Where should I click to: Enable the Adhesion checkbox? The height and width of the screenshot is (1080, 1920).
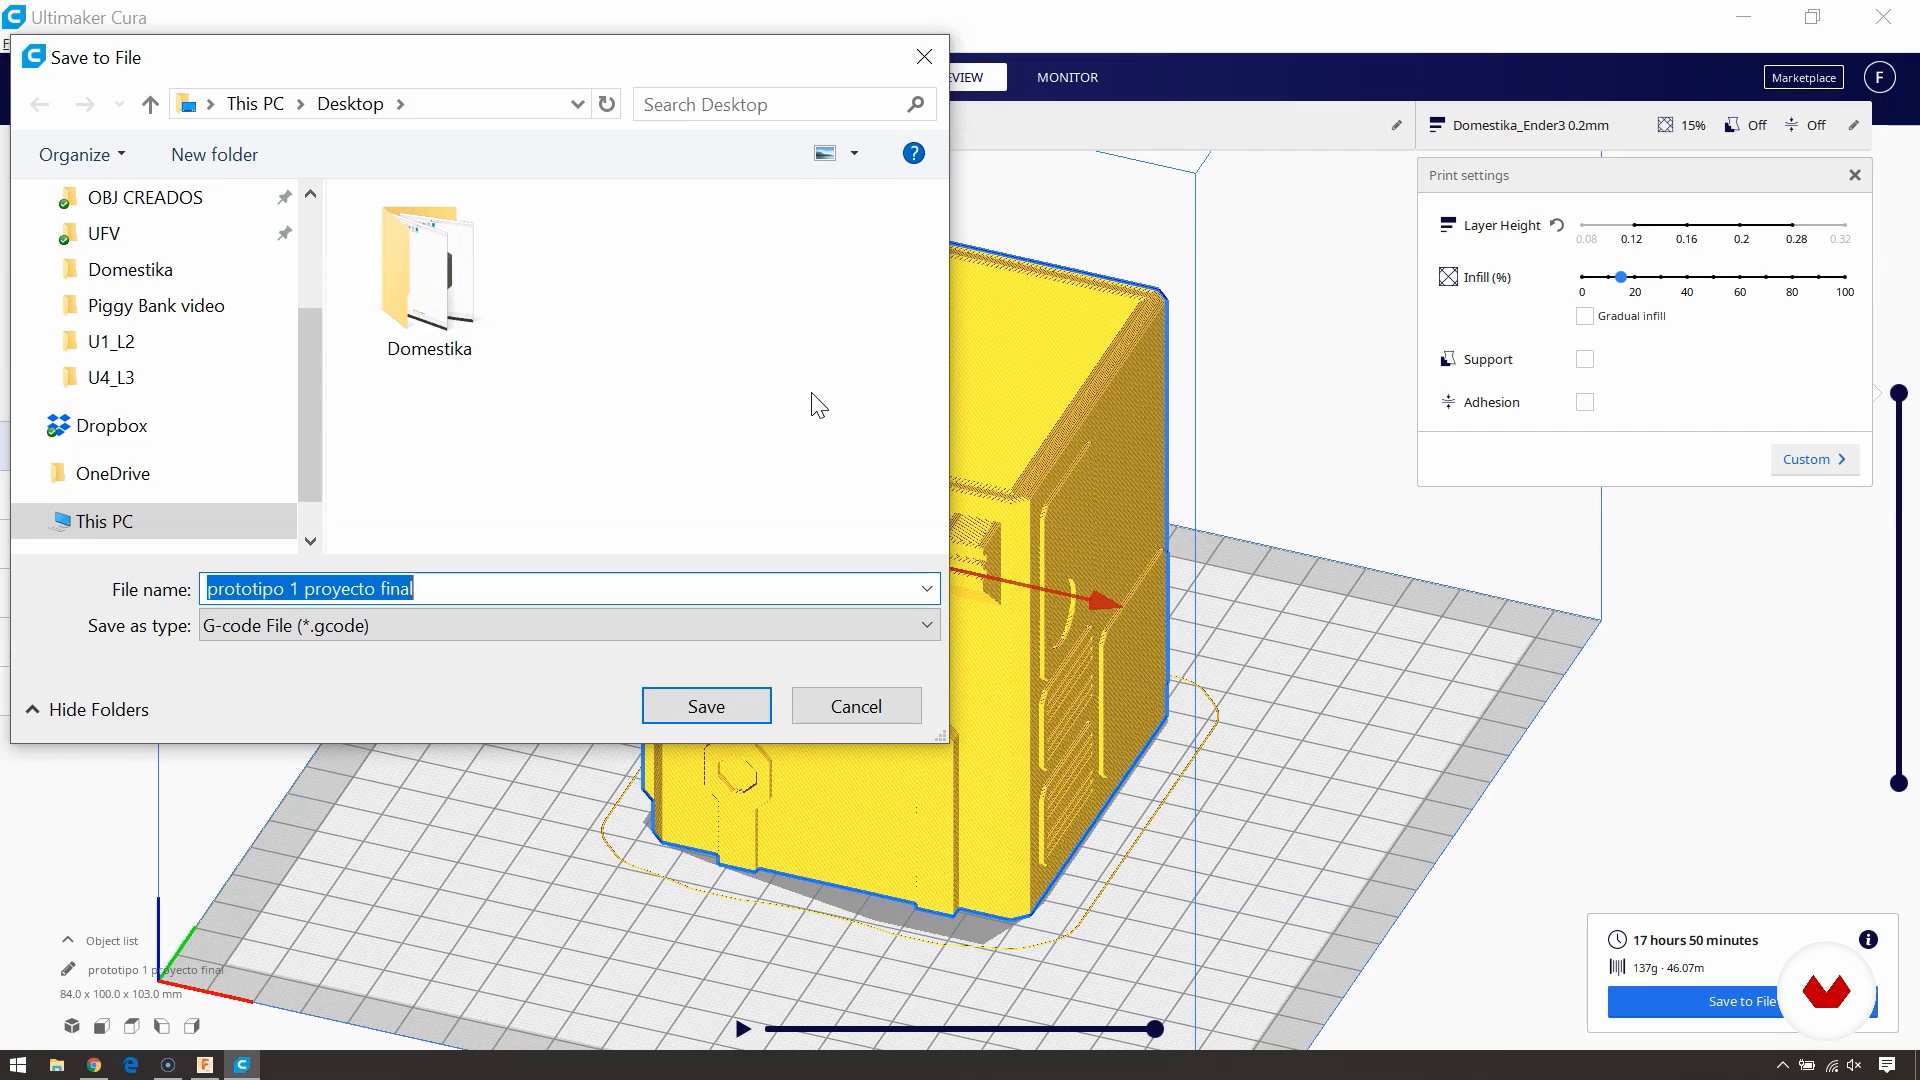point(1586,402)
